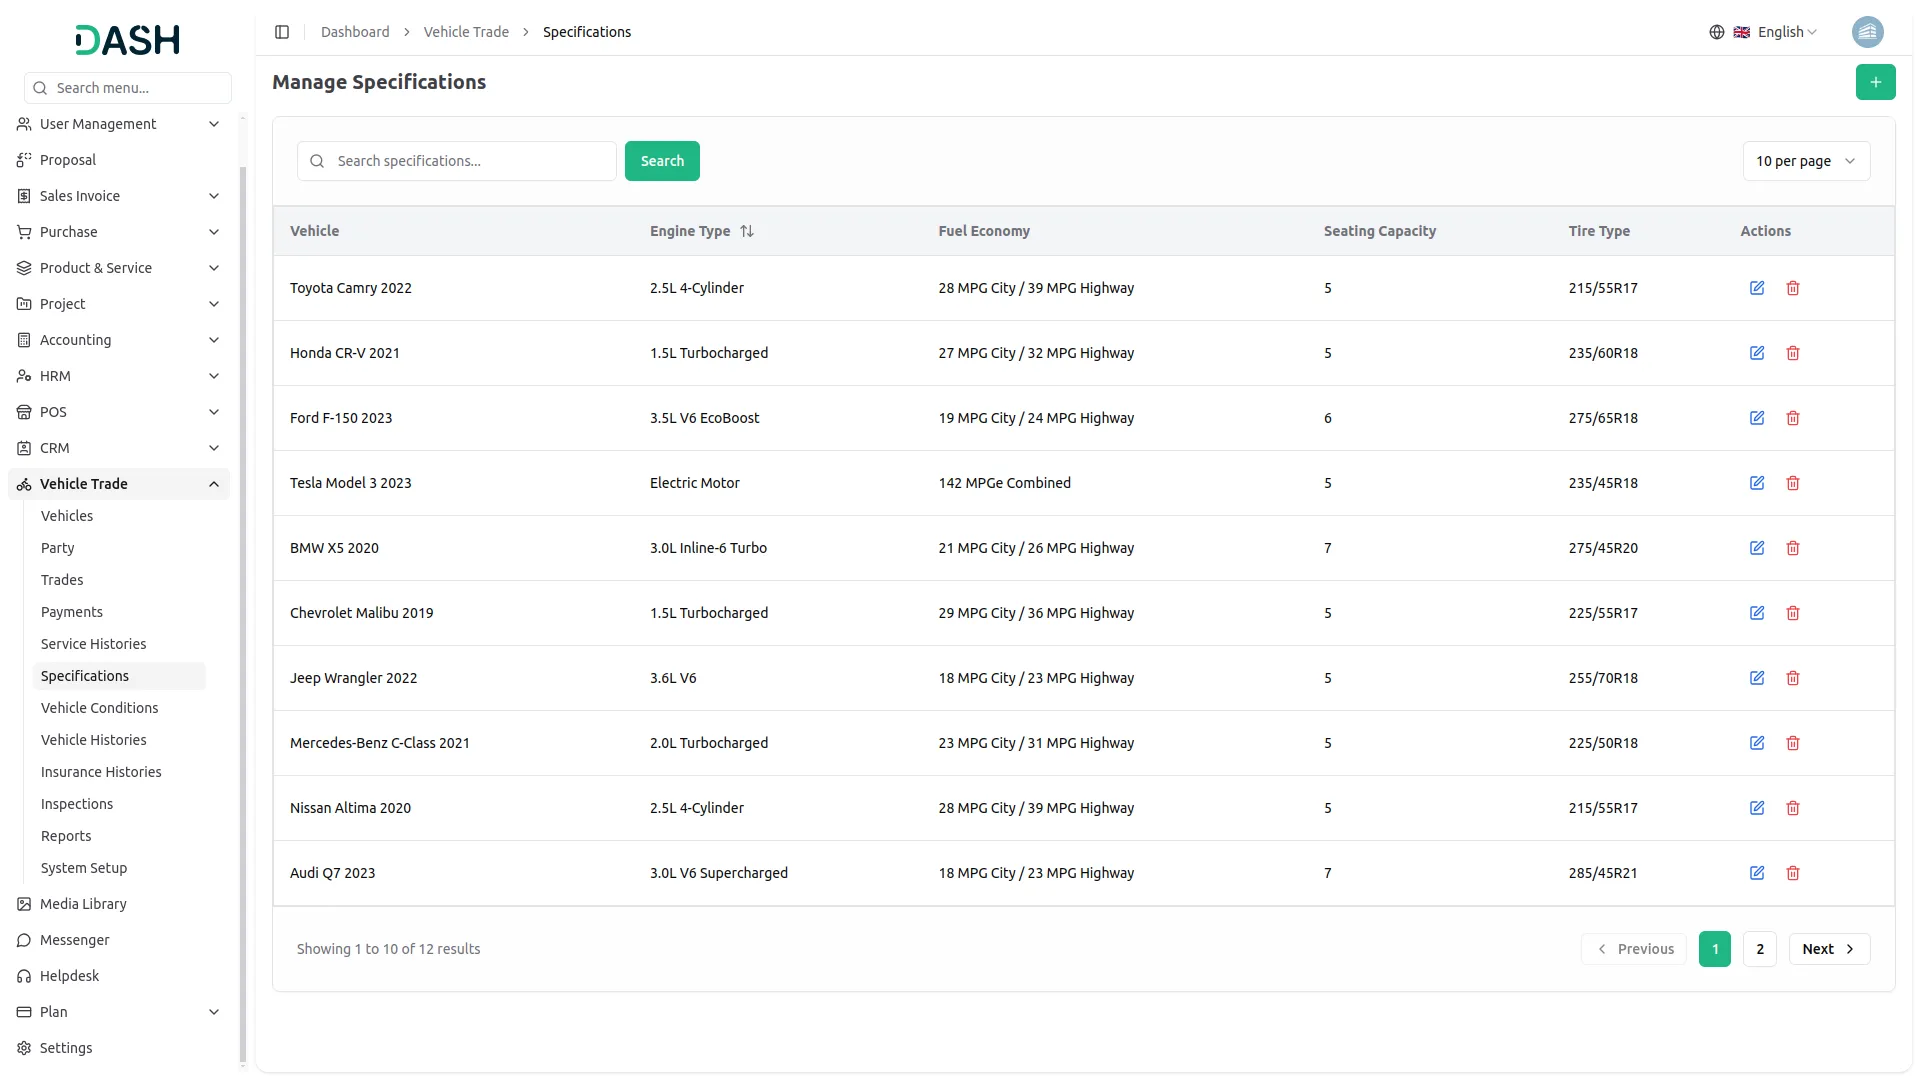Image resolution: width=1920 pixels, height=1080 pixels.
Task: Open Vehicle Conditions in the sidebar
Action: click(x=99, y=708)
